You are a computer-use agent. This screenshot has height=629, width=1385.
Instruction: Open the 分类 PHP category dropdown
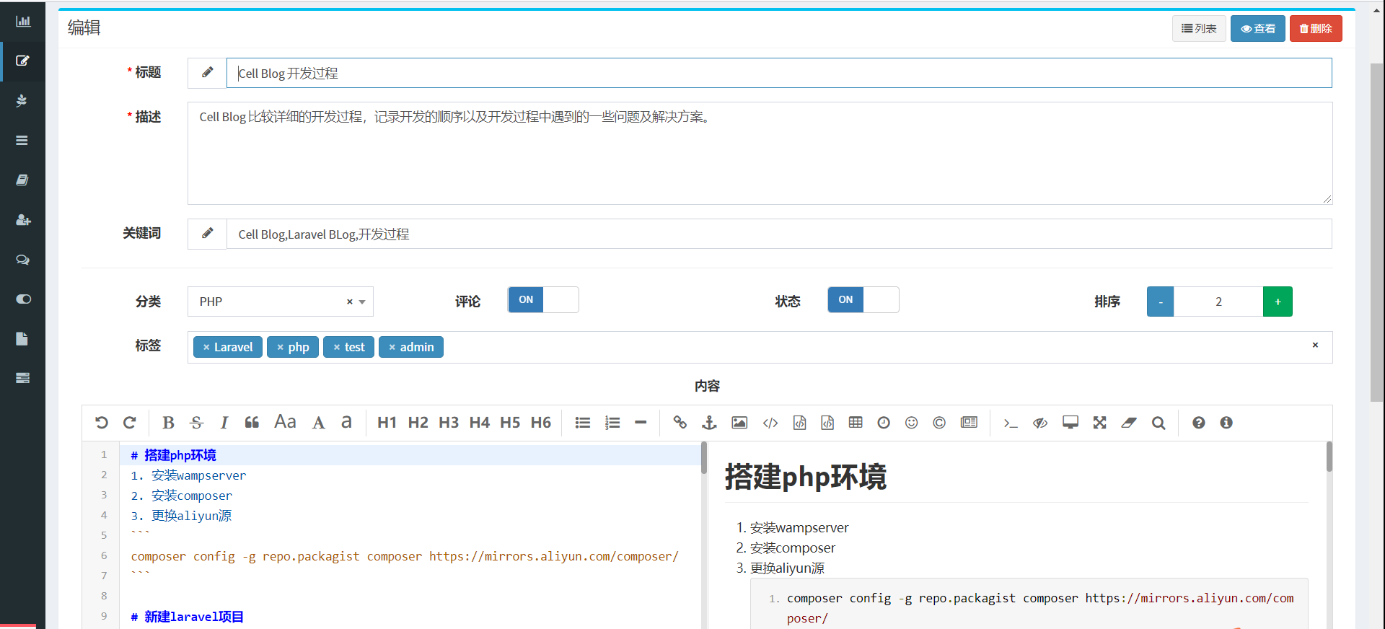coord(280,301)
